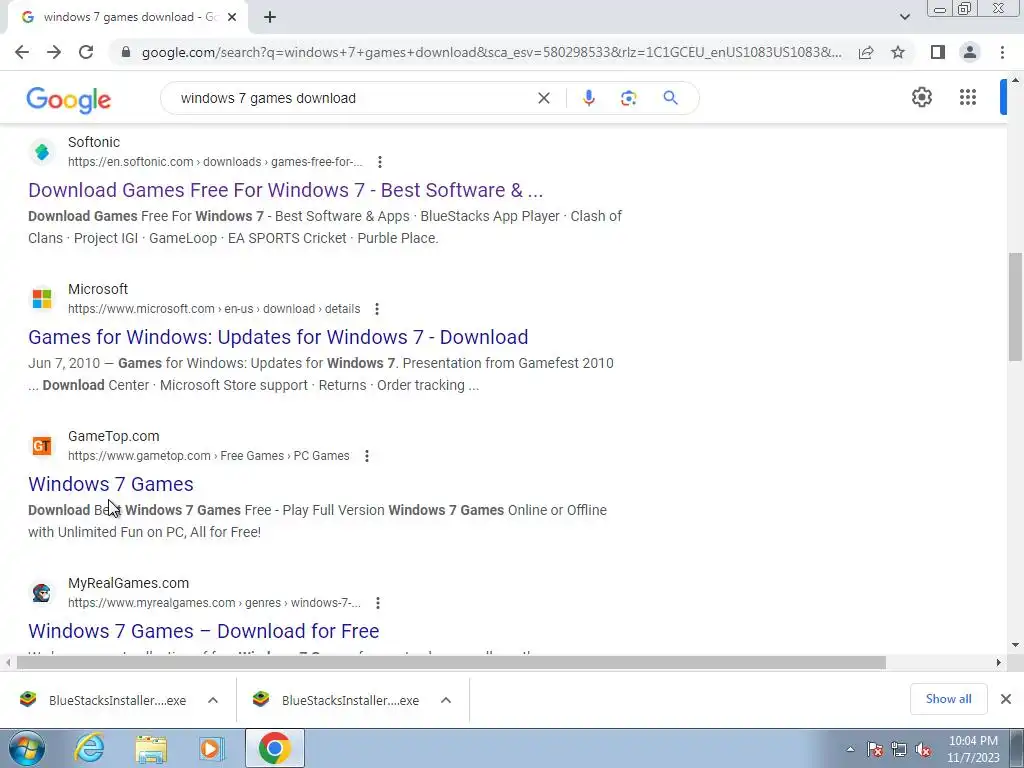
Task: Open Windows 7 Games – Download for Free
Action: click(x=204, y=631)
